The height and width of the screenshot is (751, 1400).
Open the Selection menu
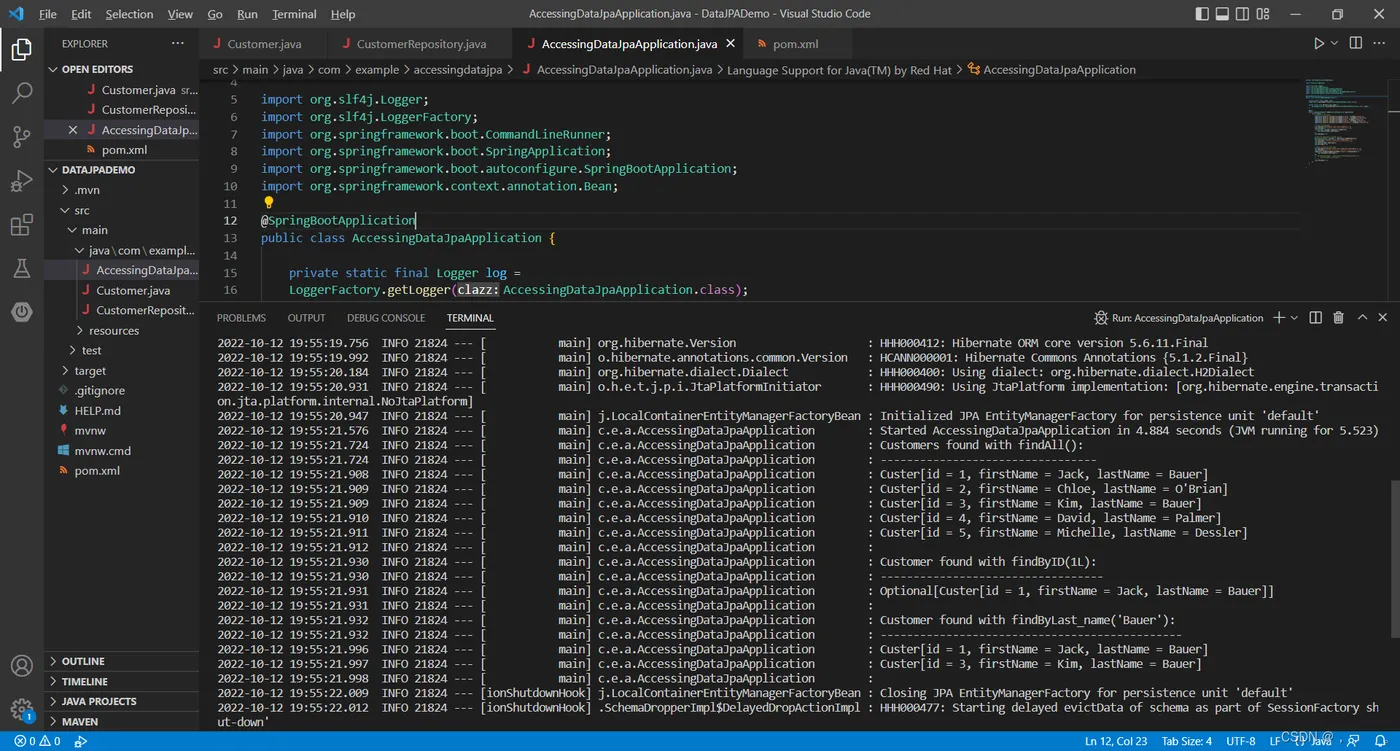coord(129,14)
